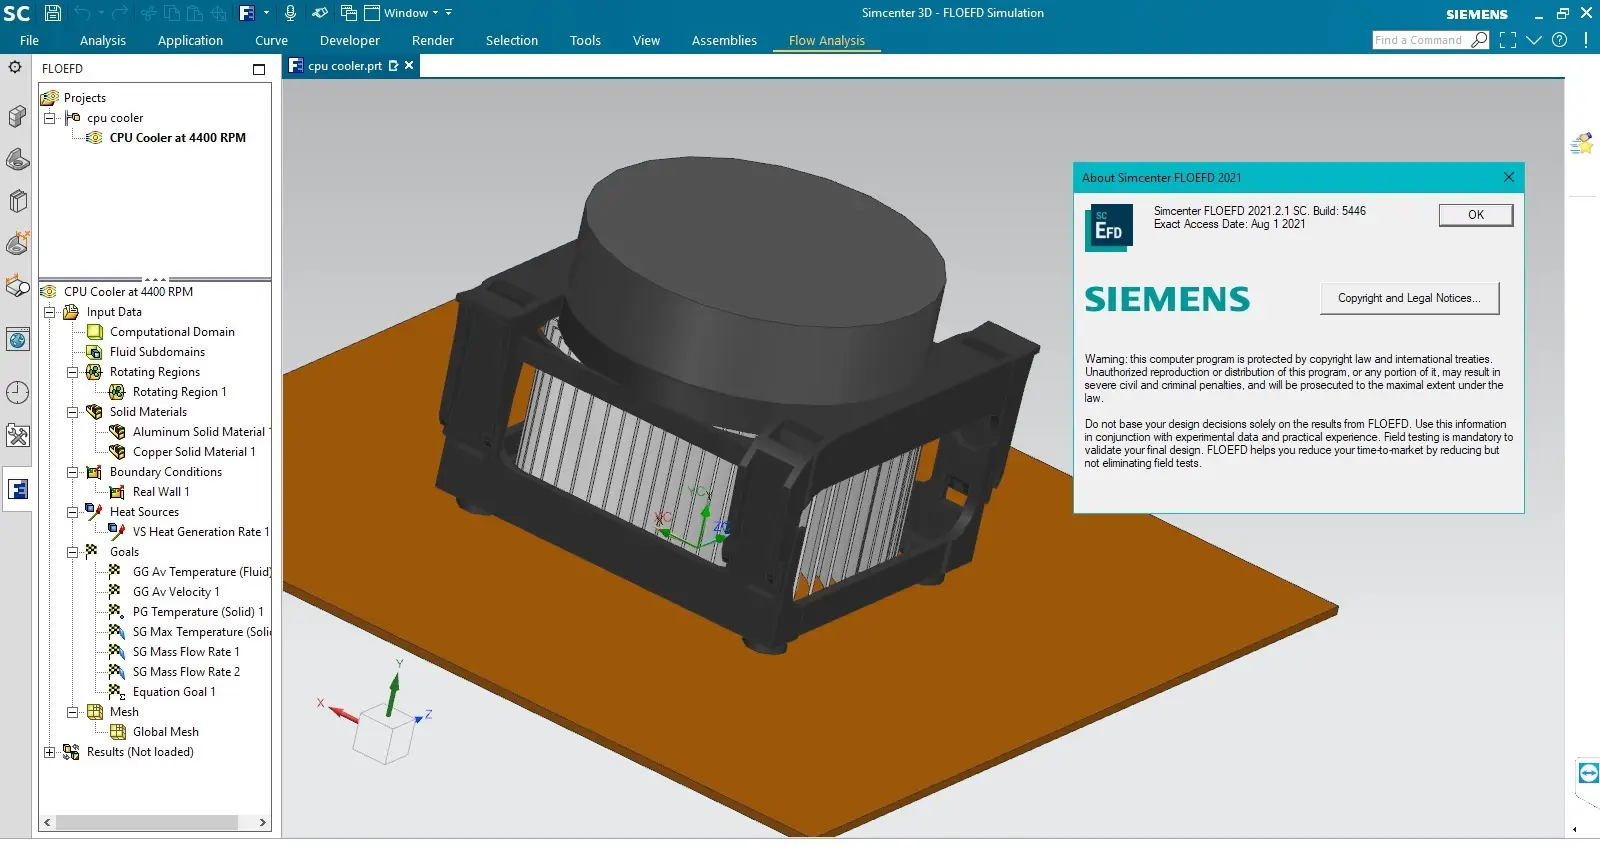The image size is (1600, 859).
Task: Click the Redo arrow in quick access toolbar
Action: 119,13
